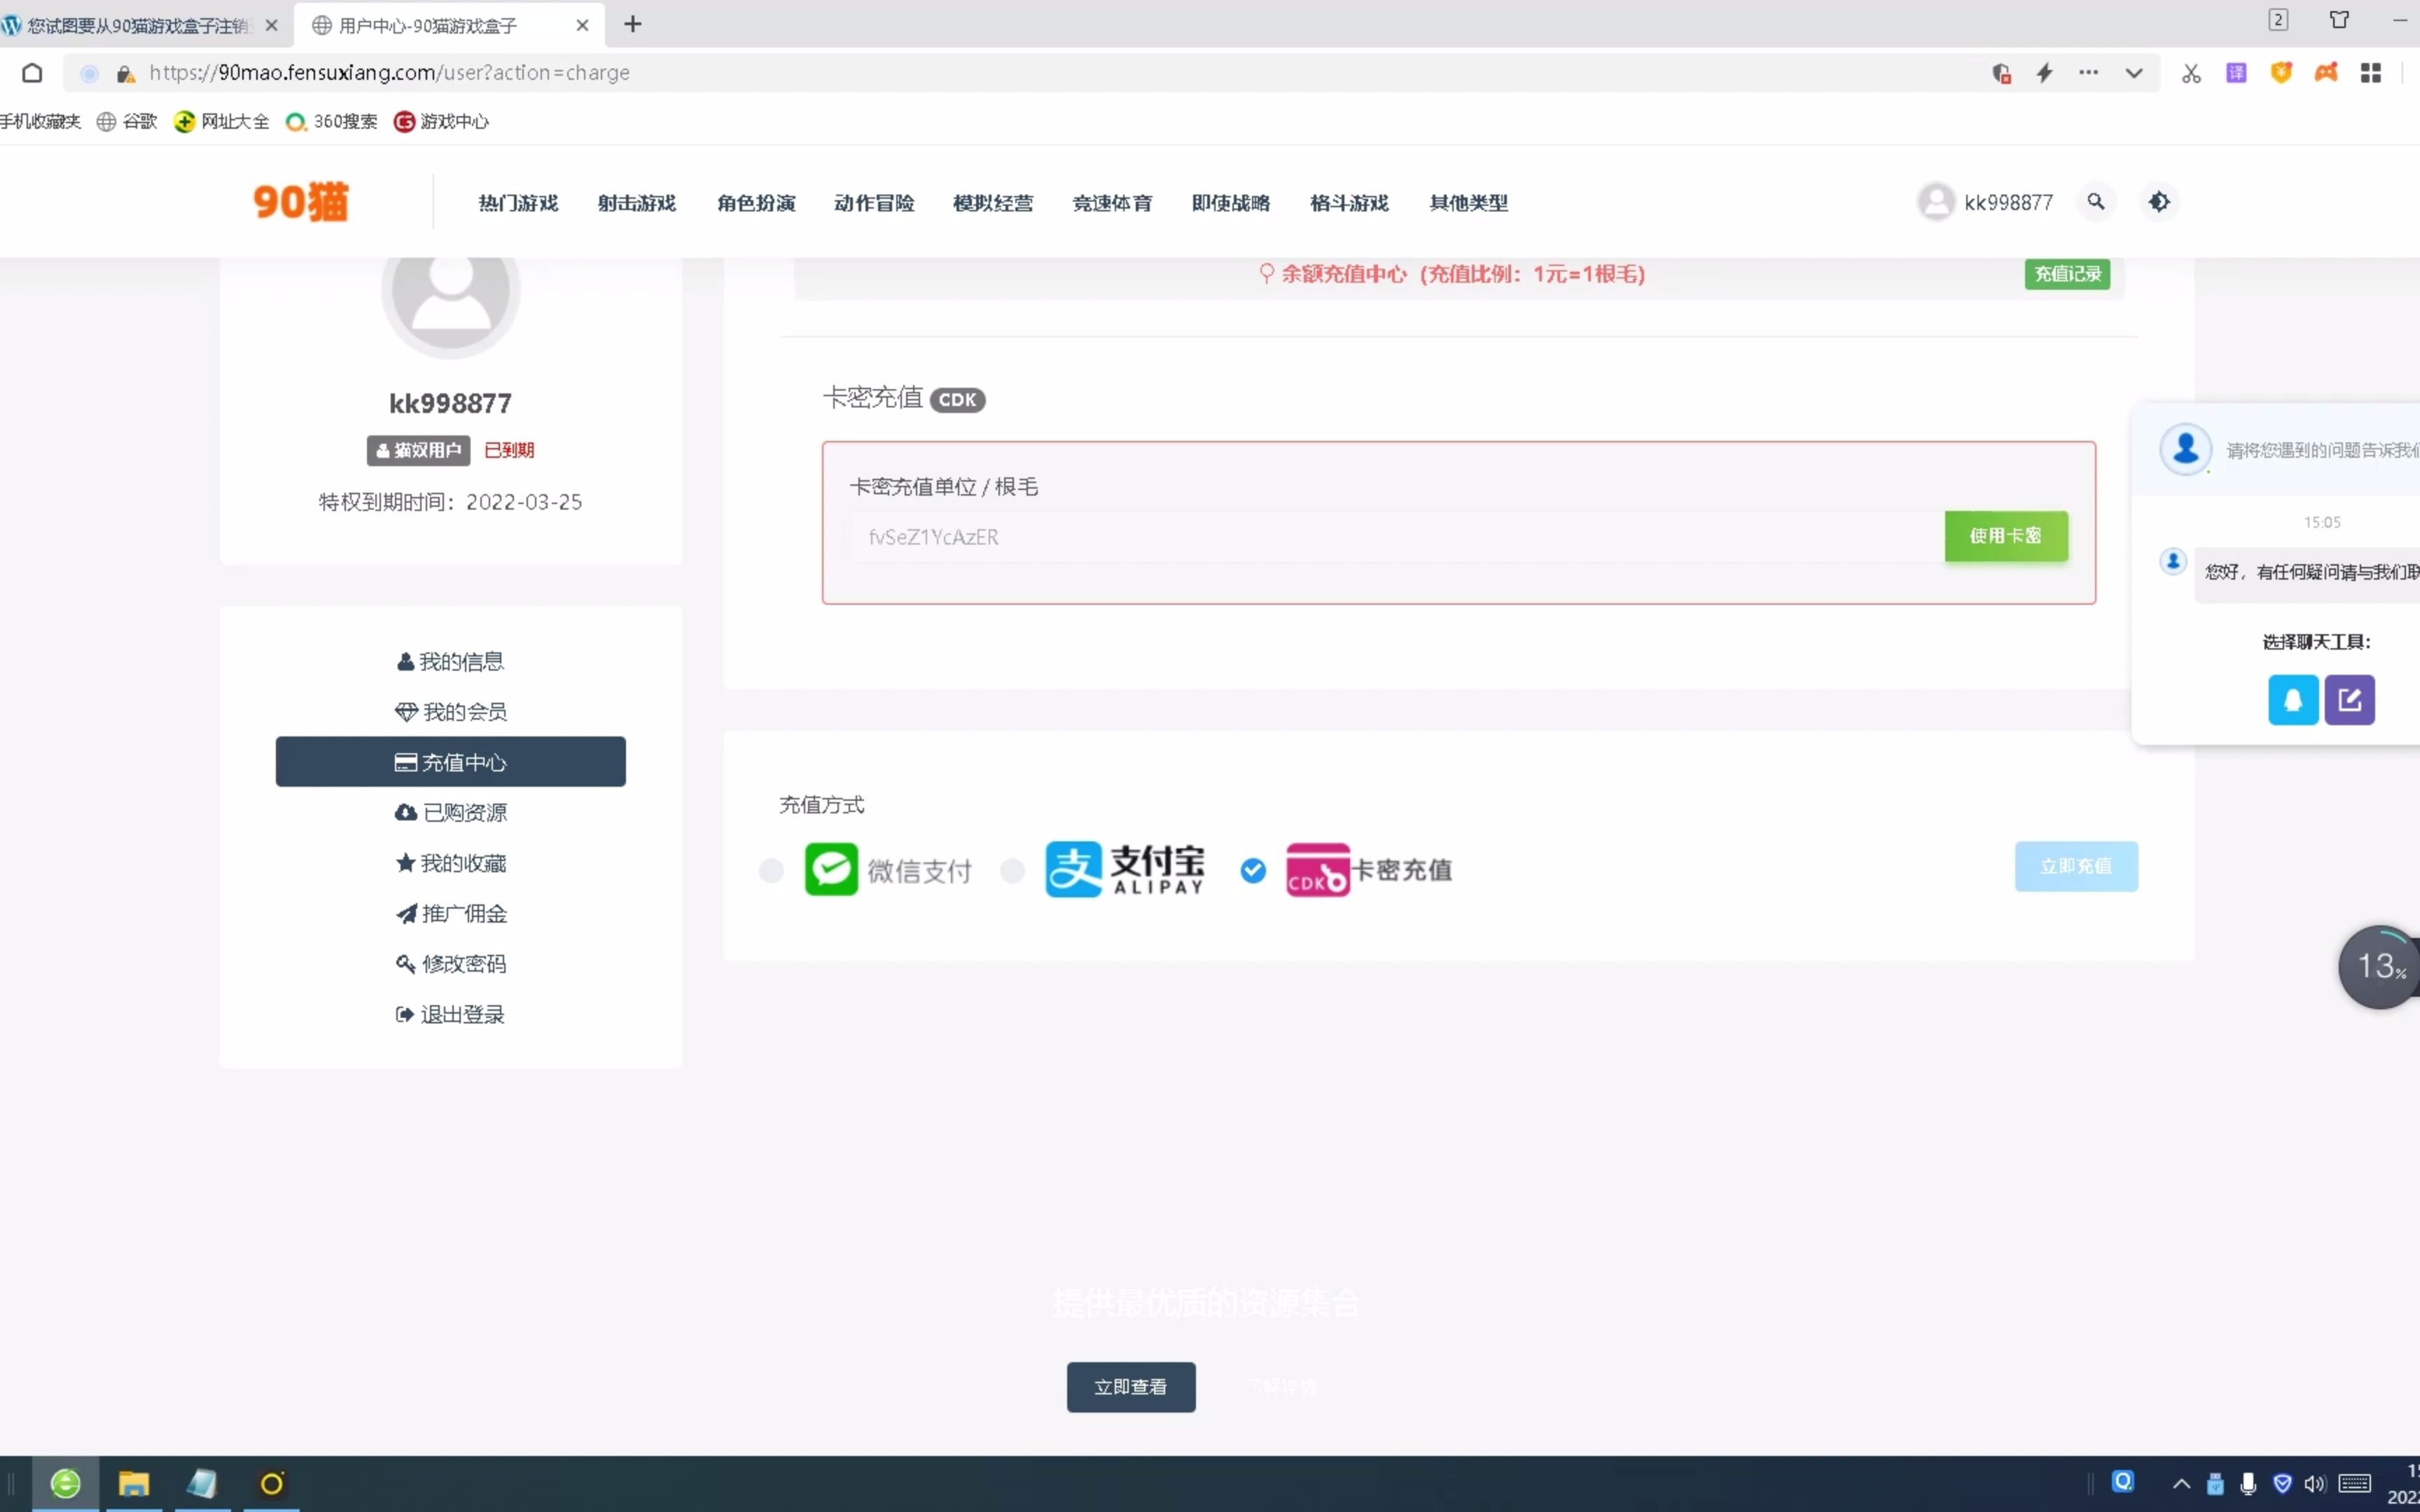2420x1512 pixels.
Task: Click the orange shield extension icon
Action: tap(2281, 73)
